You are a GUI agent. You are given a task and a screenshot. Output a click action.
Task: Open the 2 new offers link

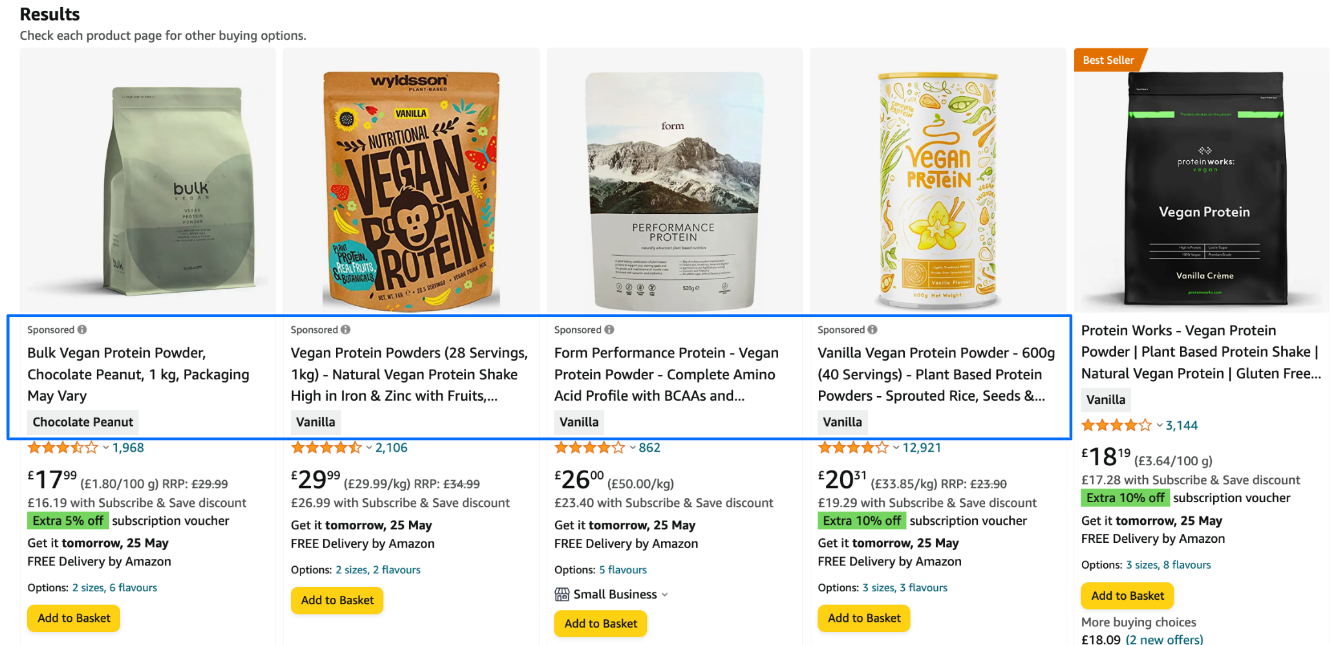[x=1164, y=639]
